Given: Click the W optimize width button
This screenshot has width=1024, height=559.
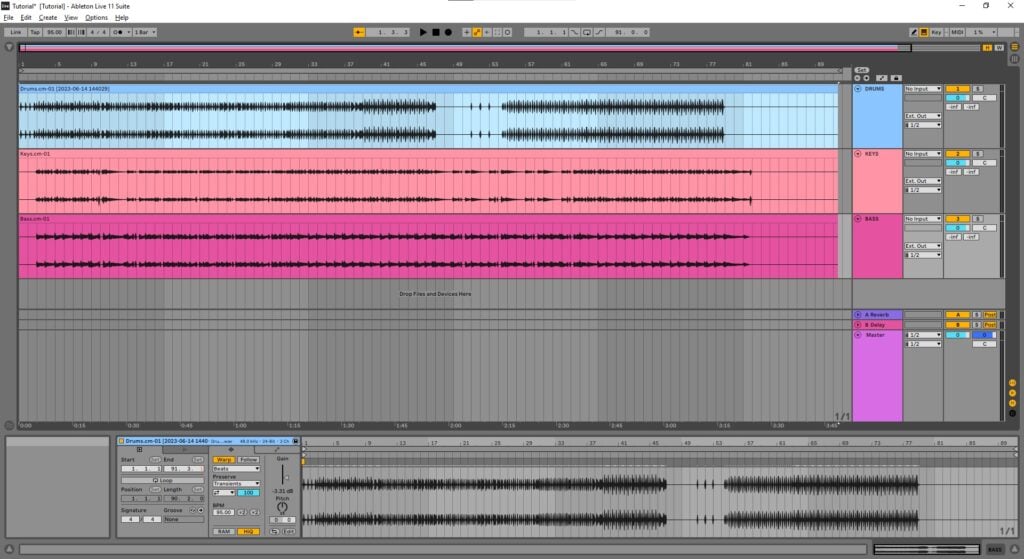Looking at the screenshot, I should pyautogui.click(x=999, y=48).
